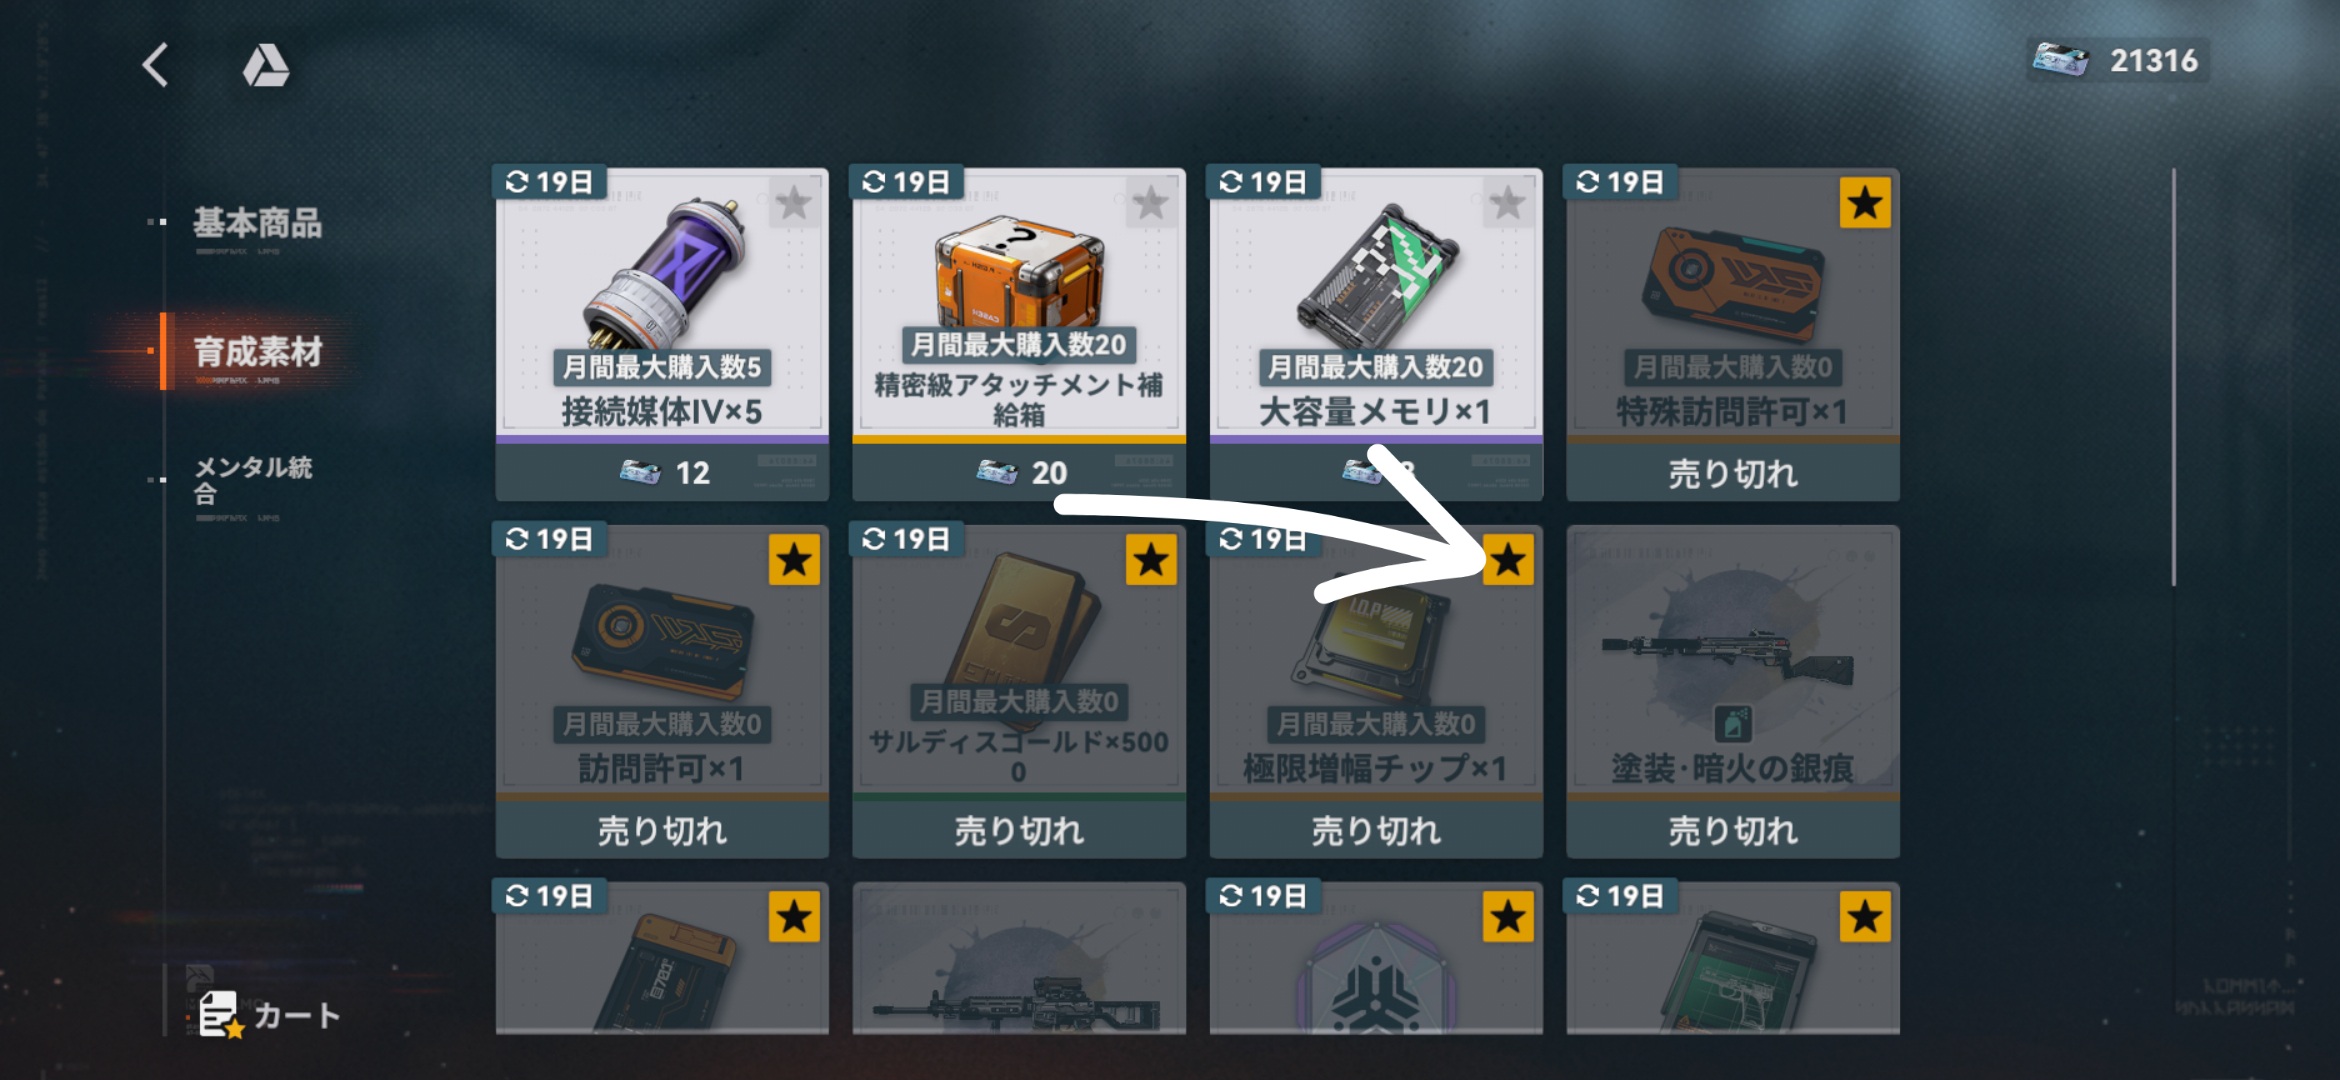The image size is (2340, 1080).
Task: Tap the サルディスゴールド×5000 gold bar item
Action: tap(1019, 690)
